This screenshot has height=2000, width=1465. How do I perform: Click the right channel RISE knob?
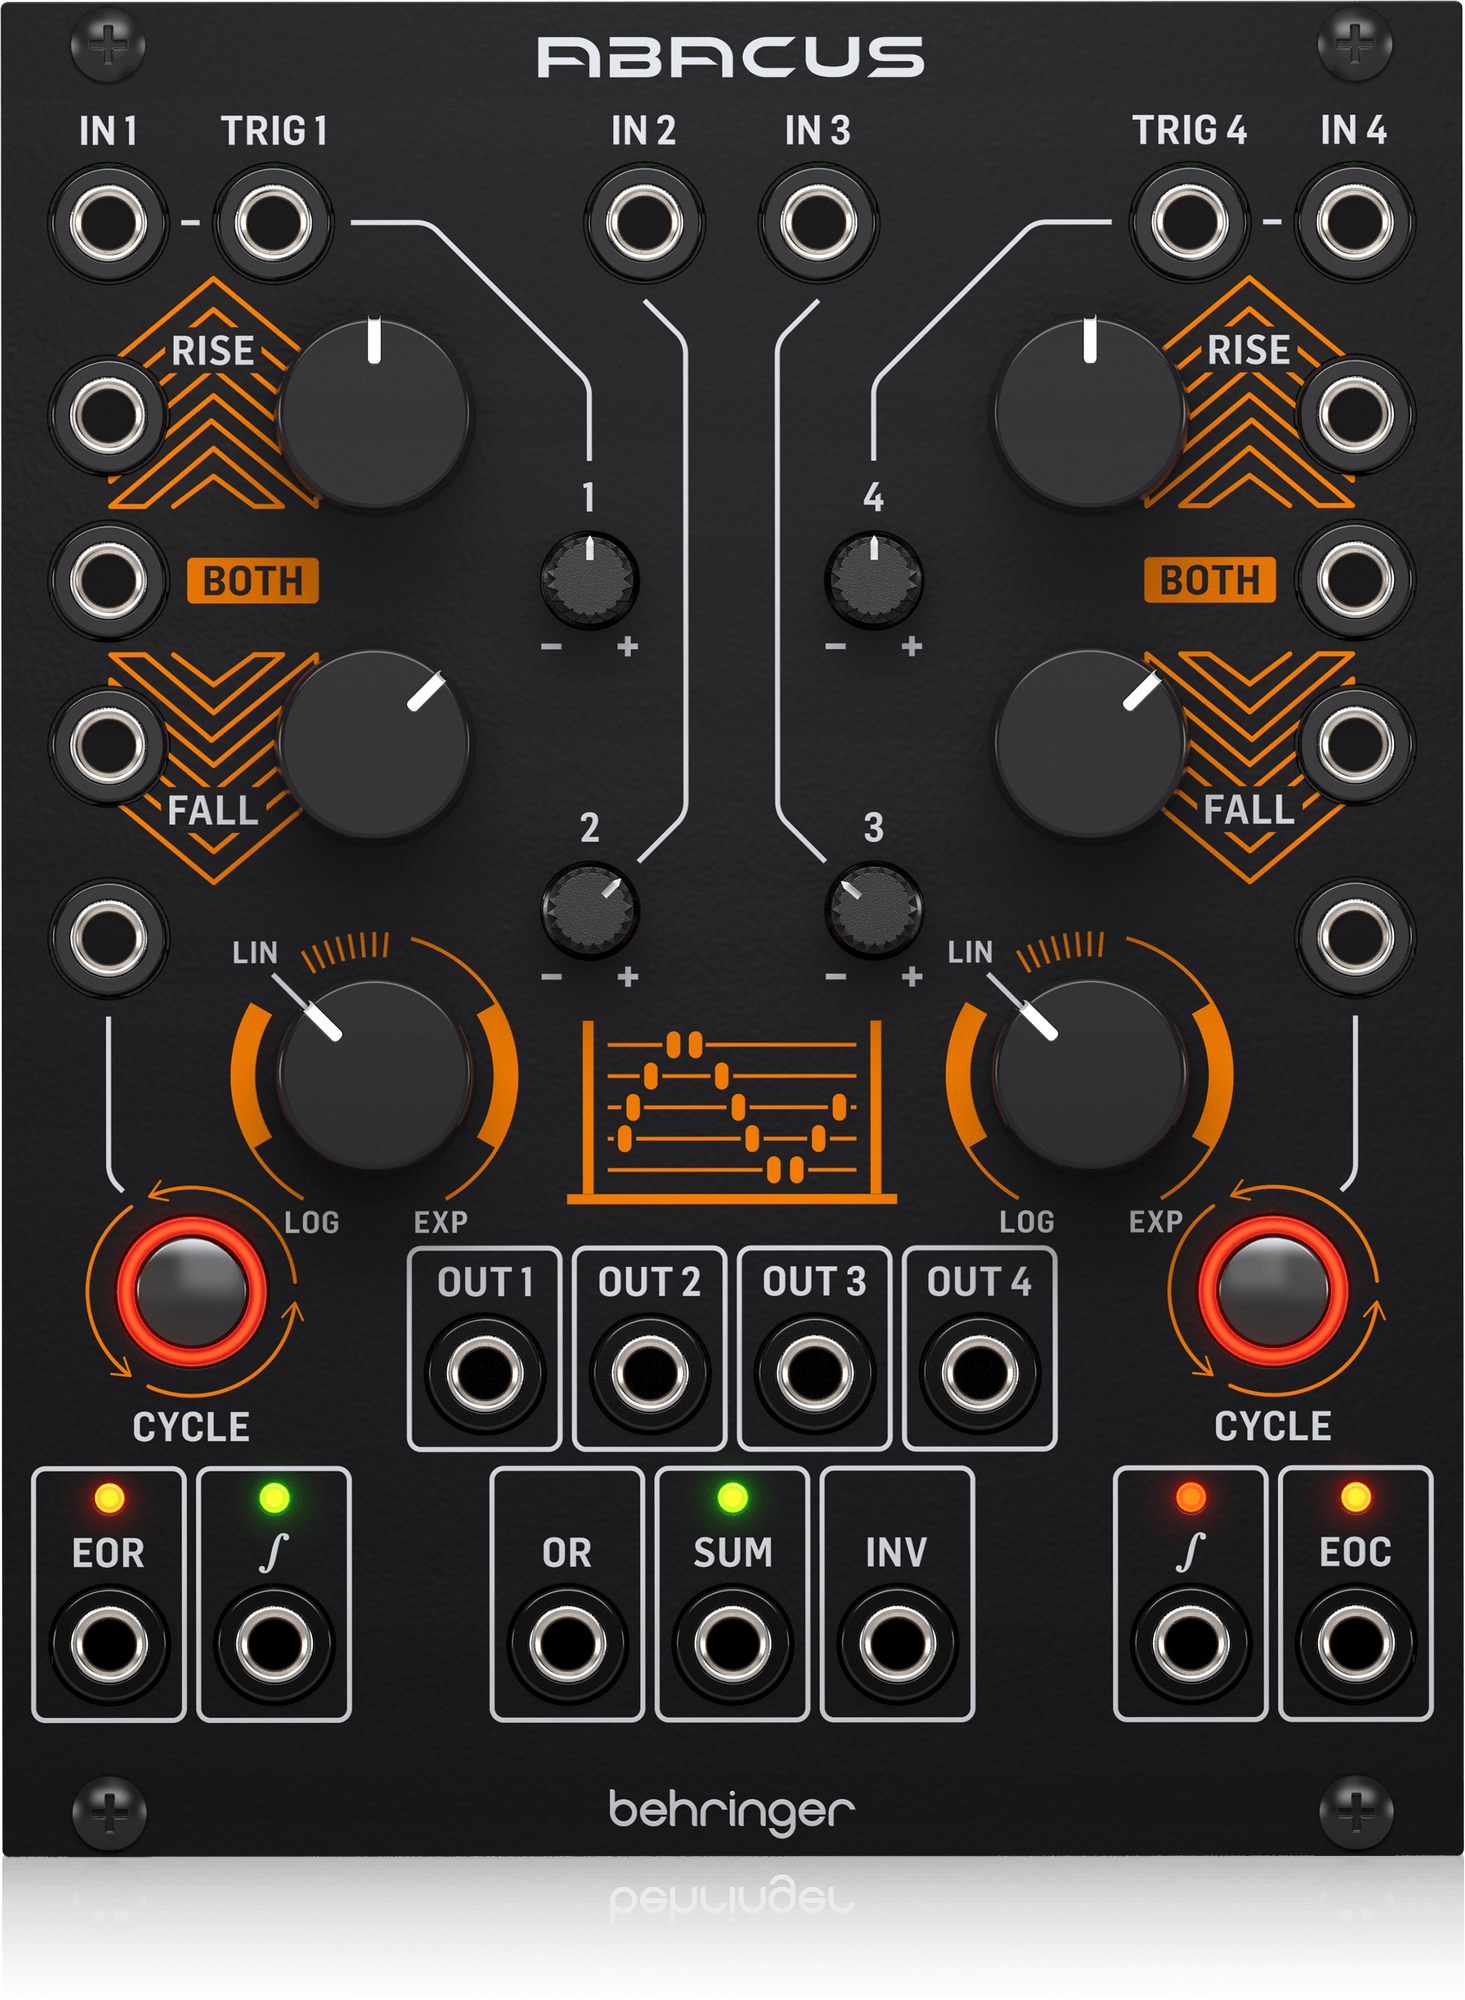tap(1090, 413)
